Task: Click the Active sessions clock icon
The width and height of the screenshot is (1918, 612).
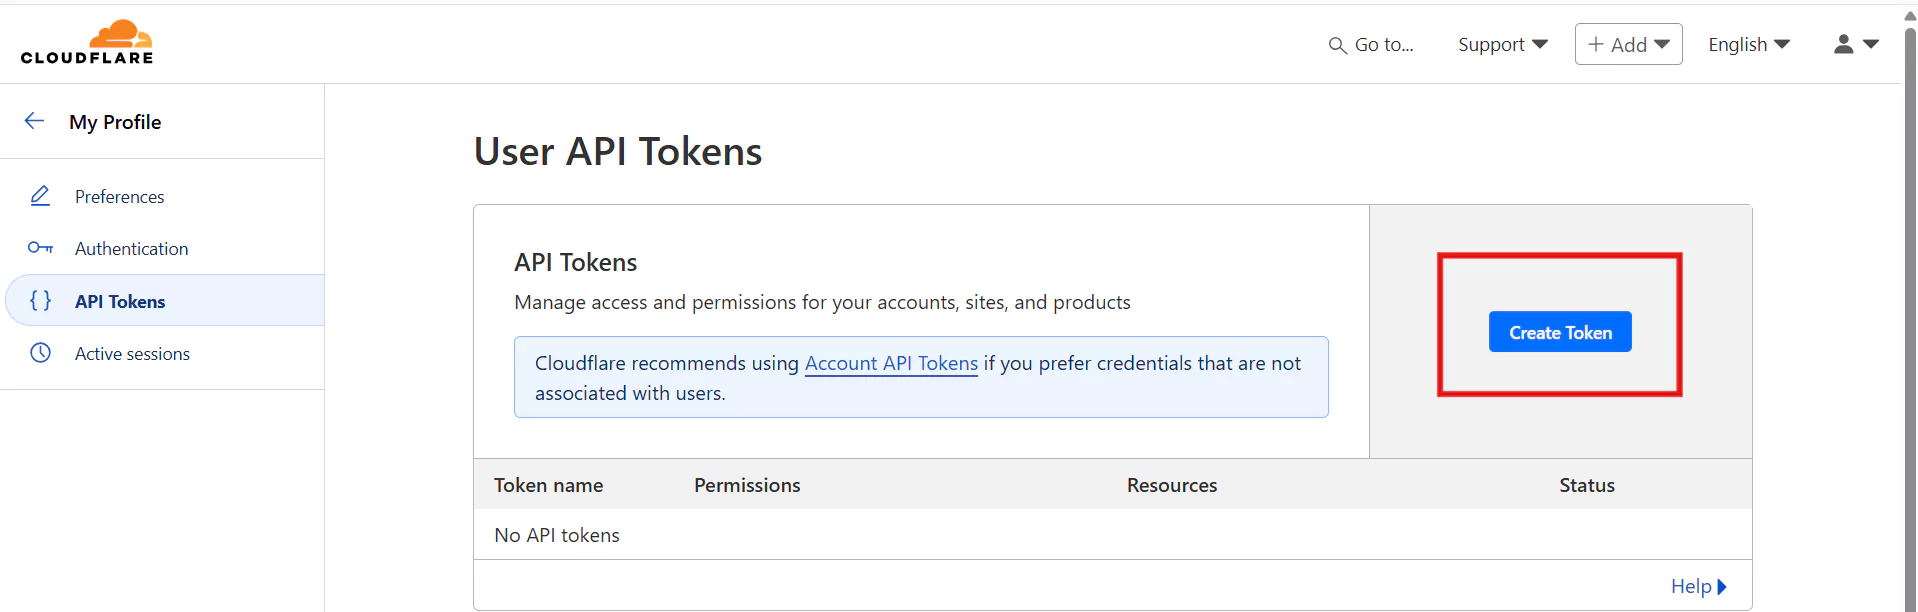Action: (40, 353)
